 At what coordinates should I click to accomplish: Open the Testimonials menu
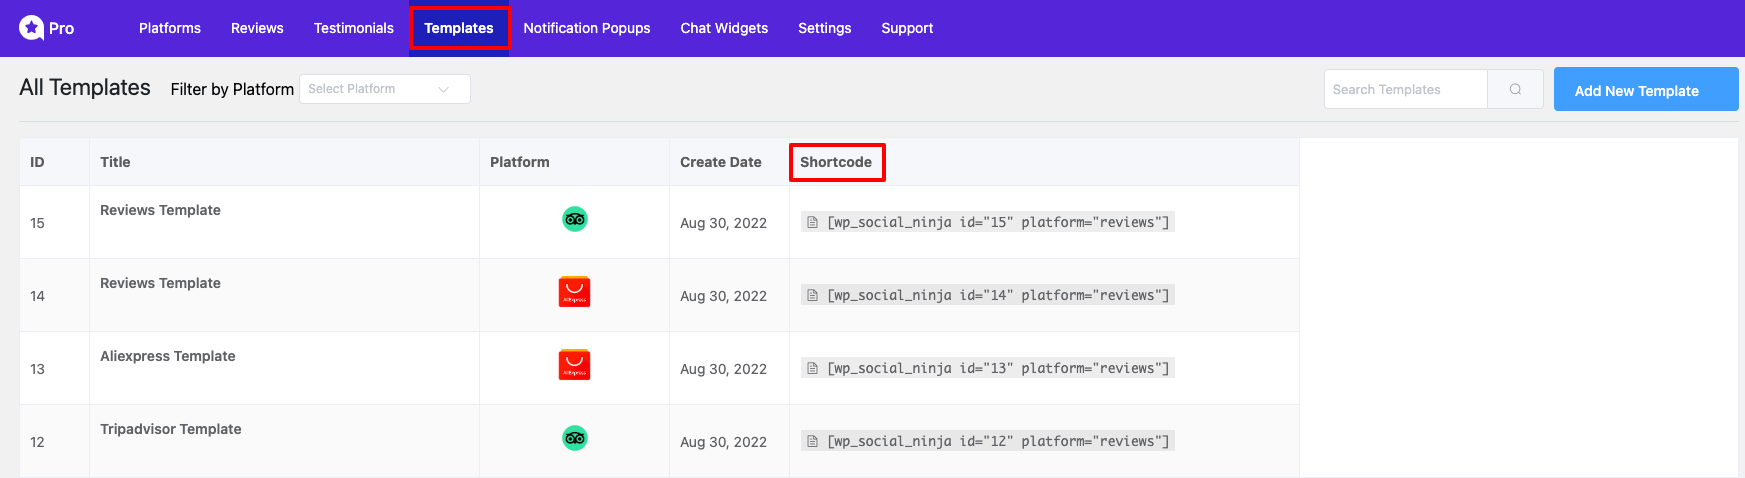pos(354,28)
